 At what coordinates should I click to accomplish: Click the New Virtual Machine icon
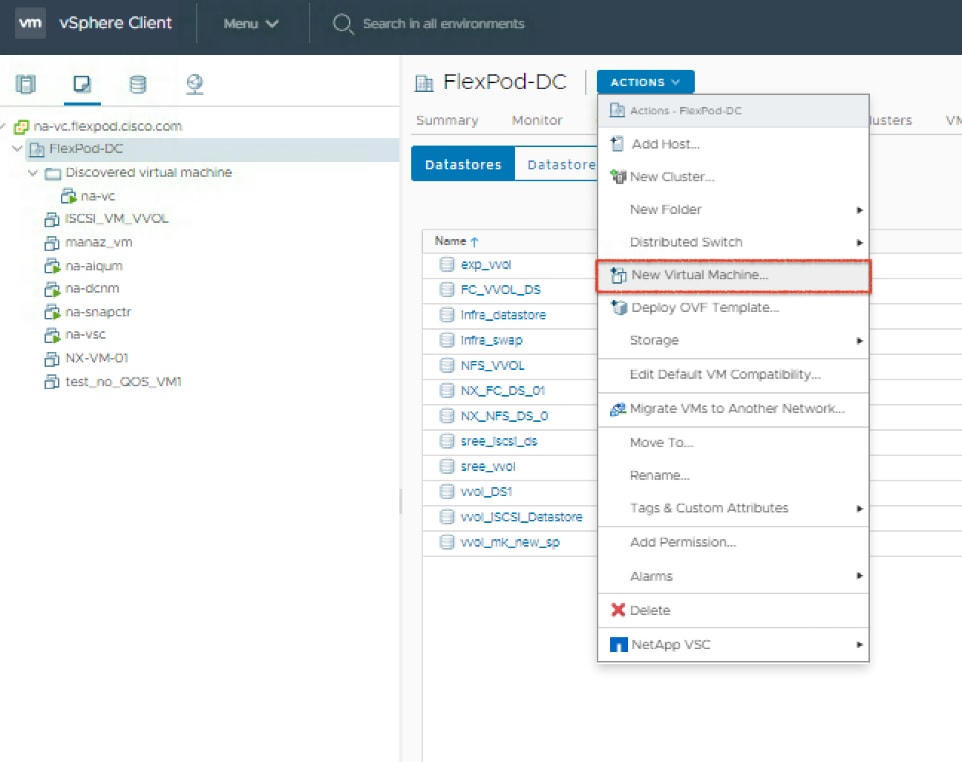pos(618,275)
